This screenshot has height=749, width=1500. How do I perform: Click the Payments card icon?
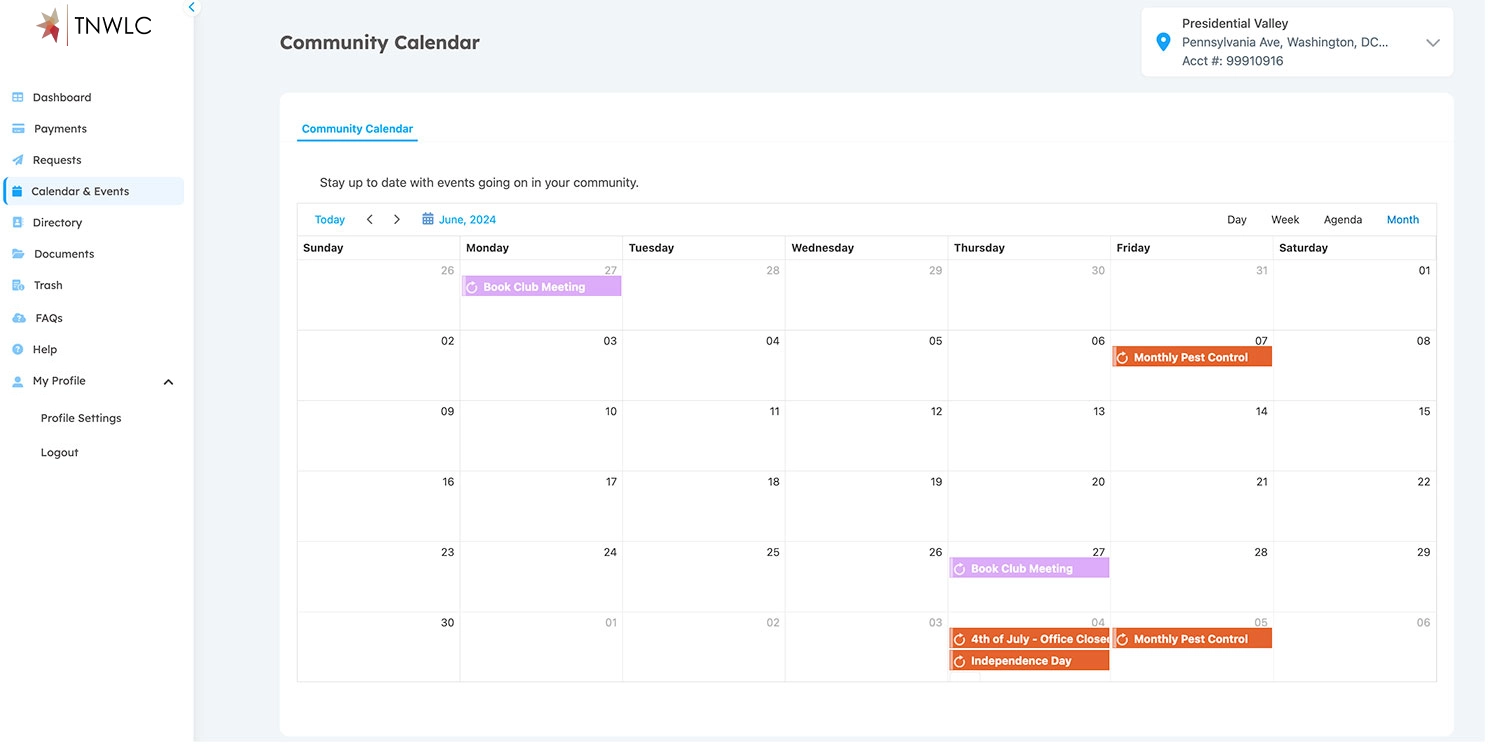[x=18, y=129]
